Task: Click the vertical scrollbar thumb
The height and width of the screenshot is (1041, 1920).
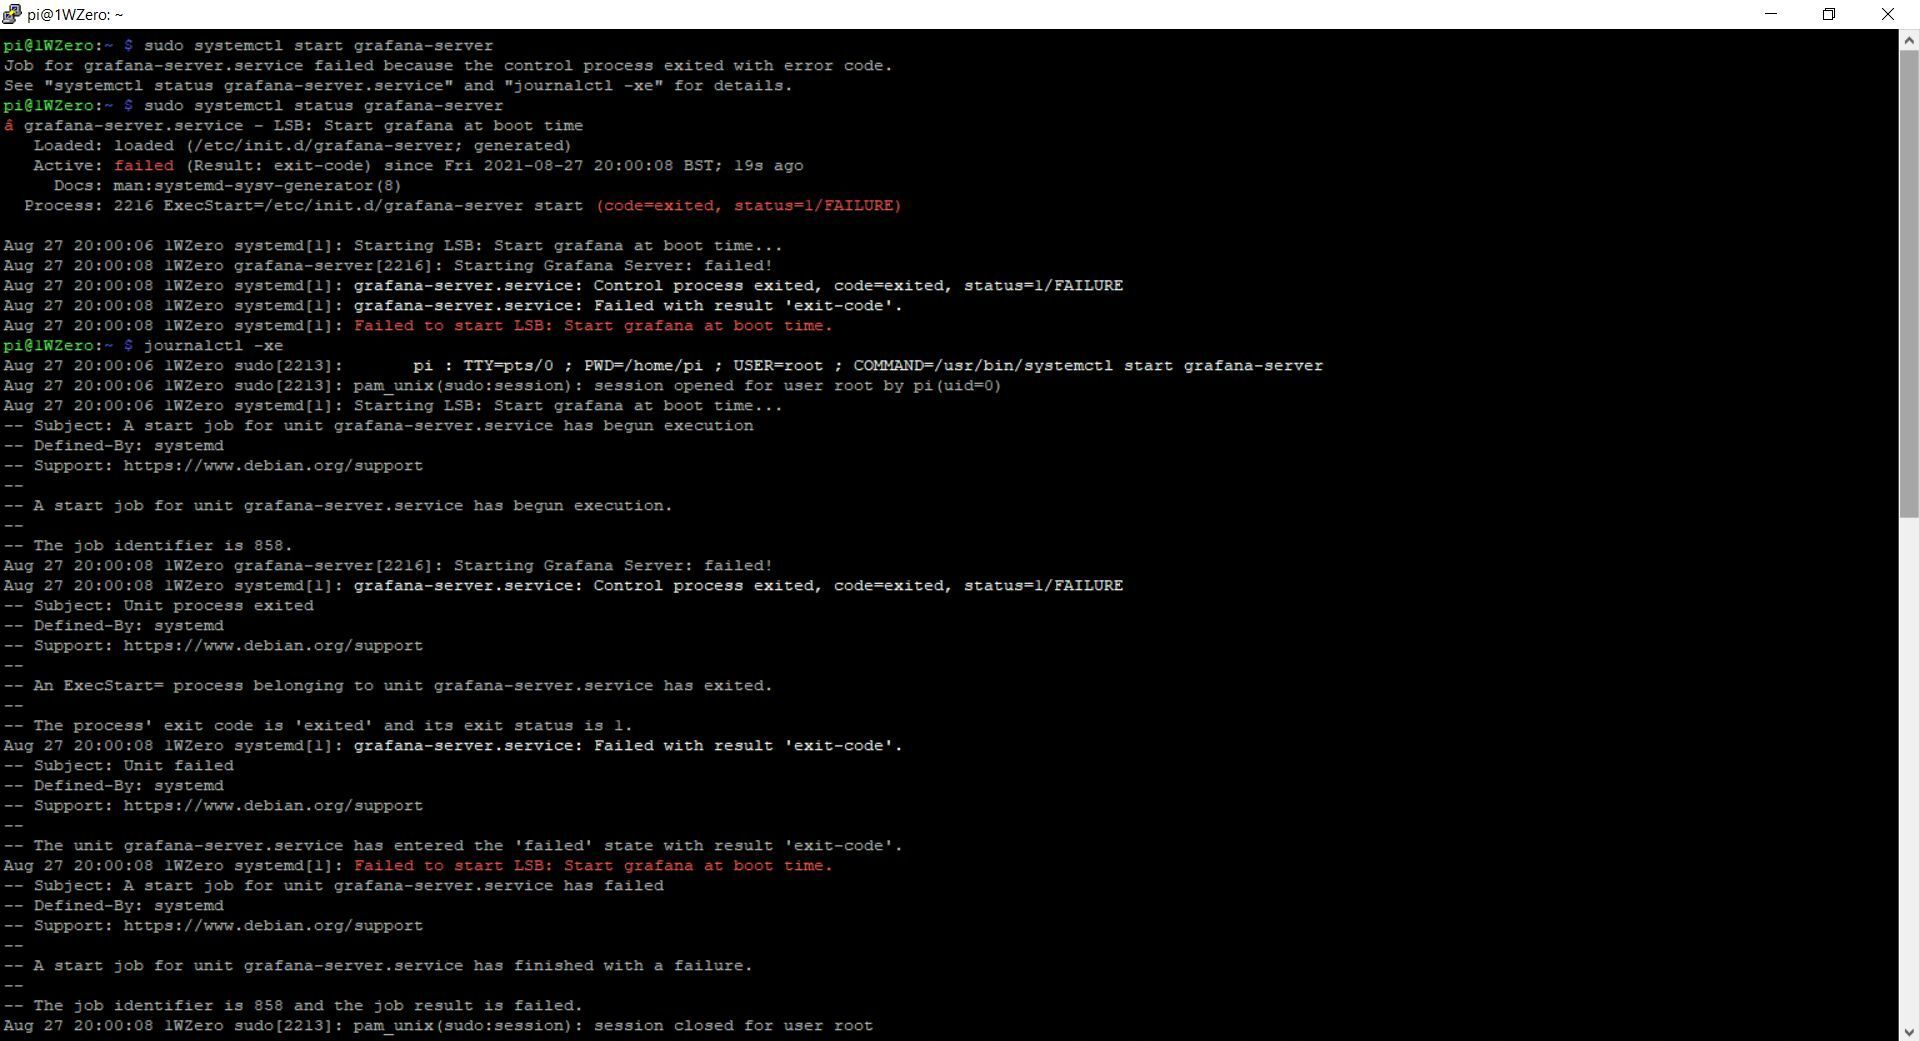Action: [x=1909, y=283]
